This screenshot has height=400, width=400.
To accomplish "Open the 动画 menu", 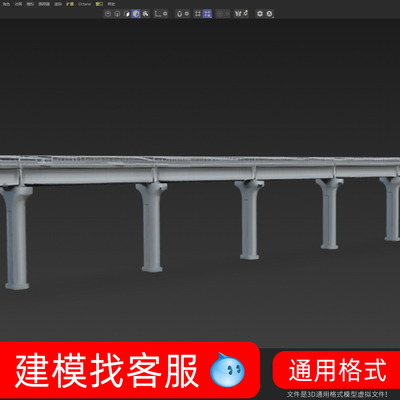I will coord(18,4).
